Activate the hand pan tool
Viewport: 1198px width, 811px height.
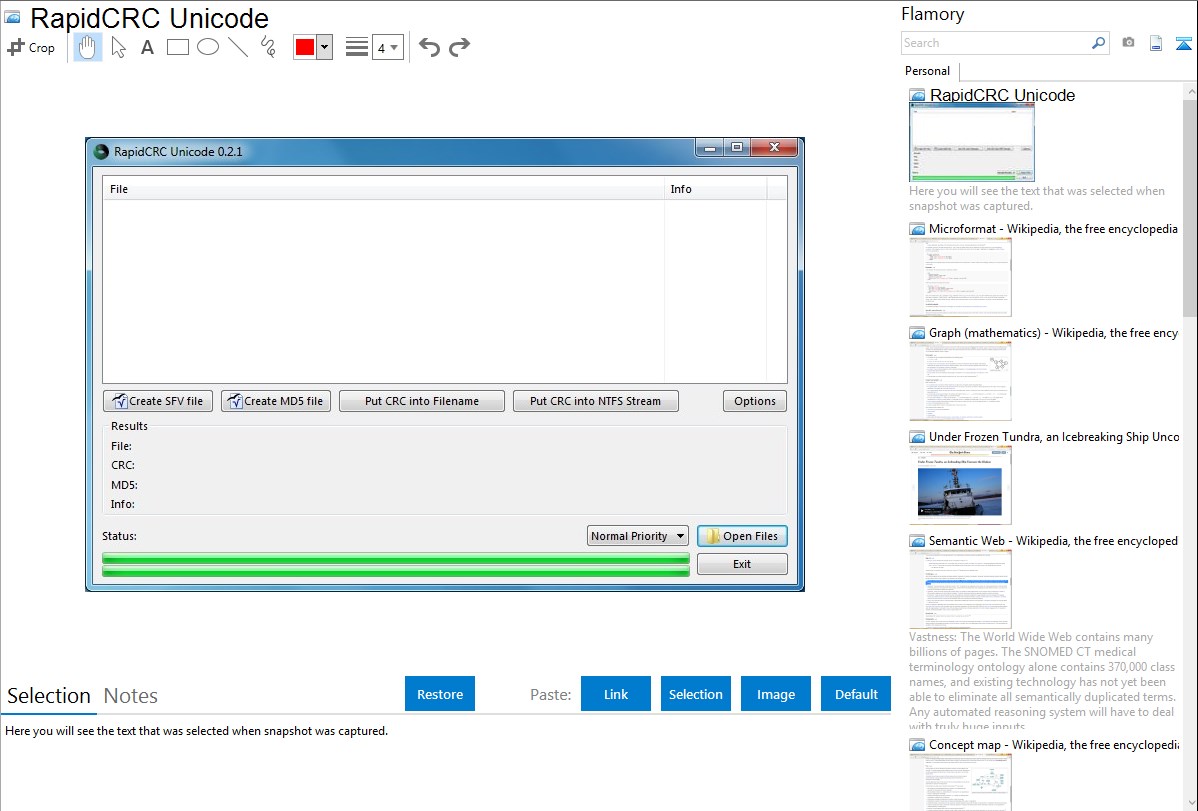pos(88,47)
